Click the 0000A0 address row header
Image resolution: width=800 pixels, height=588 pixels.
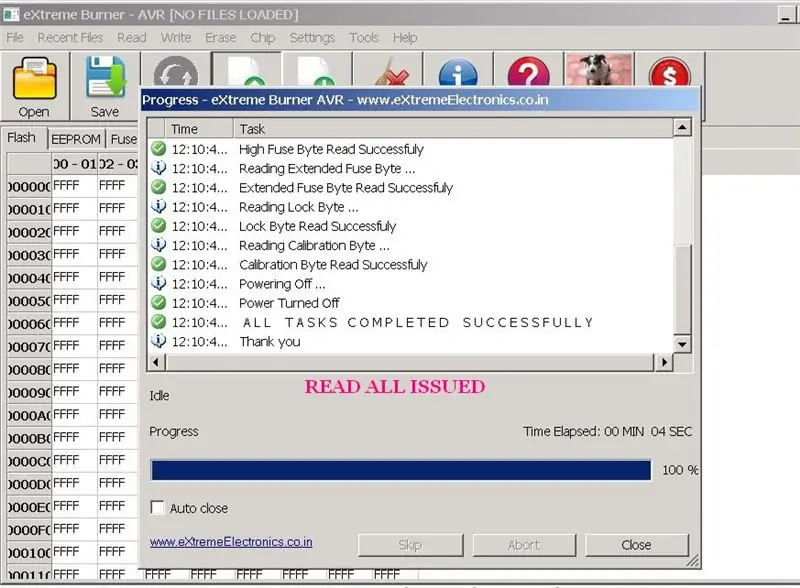coord(29,415)
